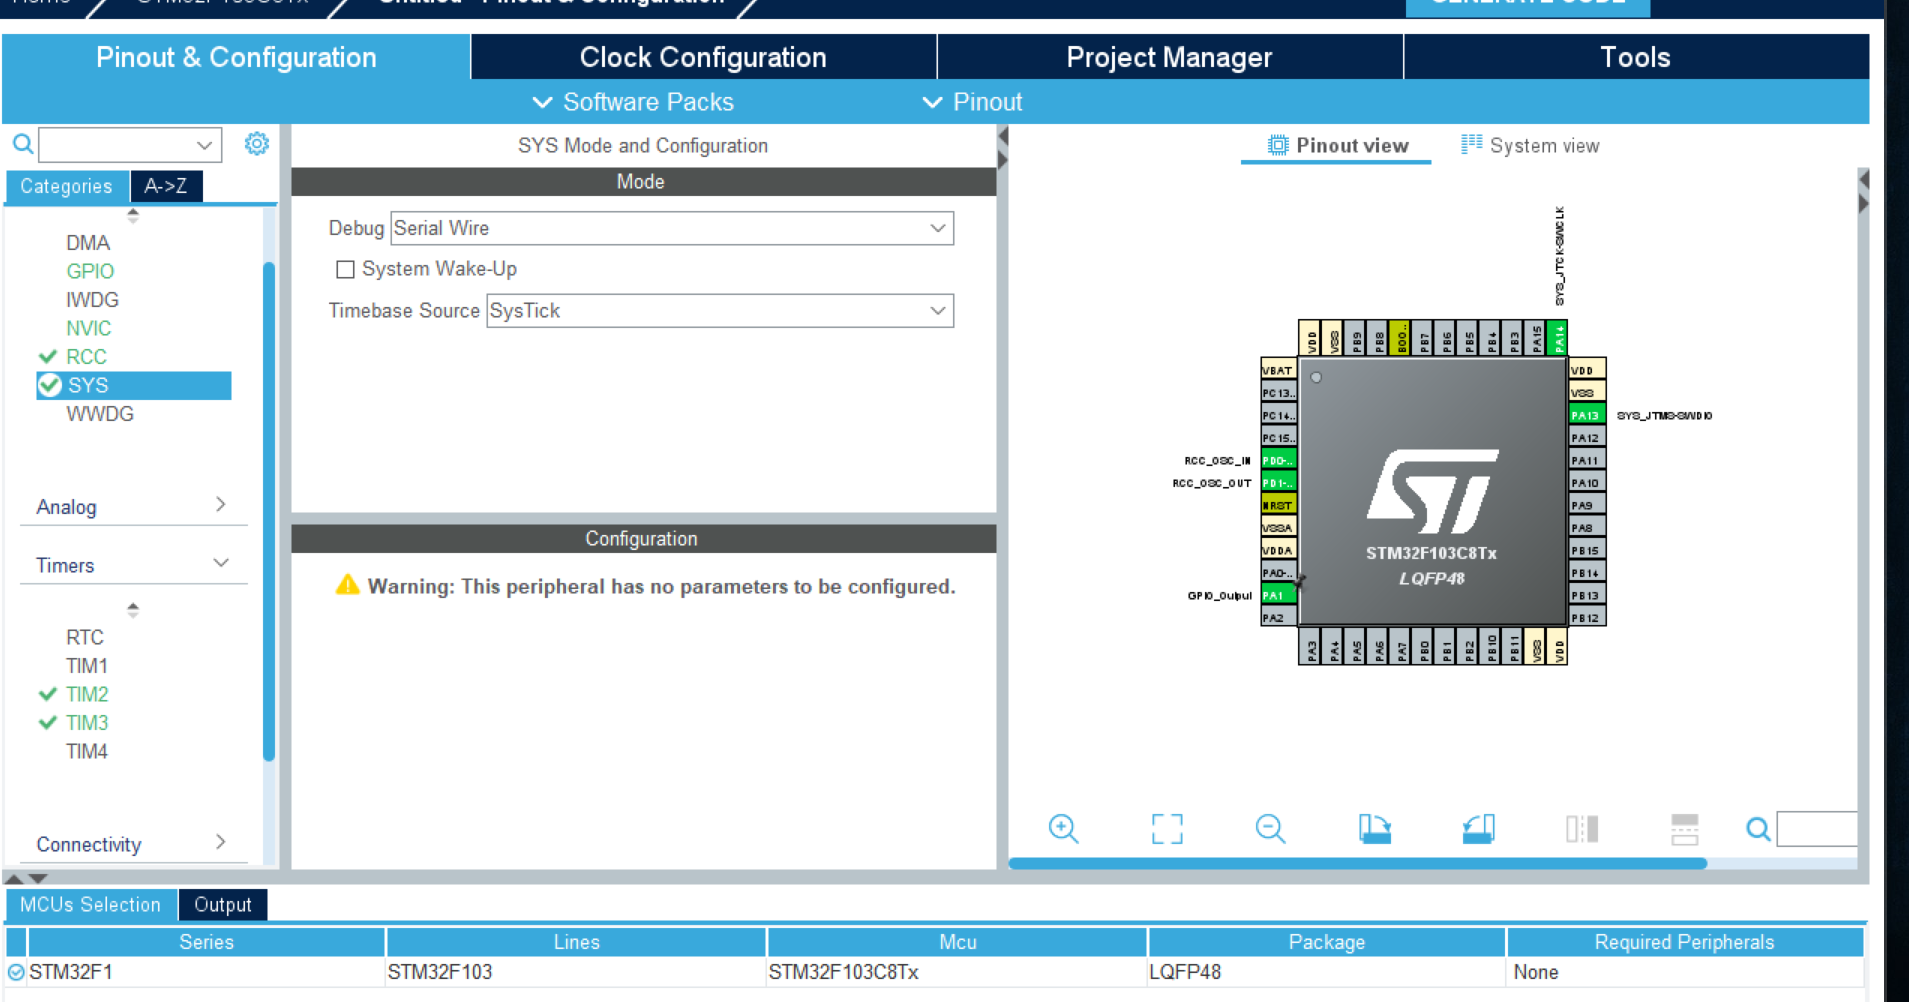This screenshot has width=1909, height=1002.
Task: Click the pin search input field
Action: pyautogui.click(x=1817, y=829)
